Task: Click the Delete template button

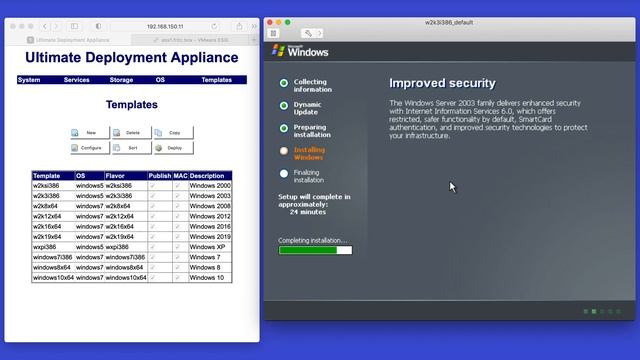Action: 131,133
